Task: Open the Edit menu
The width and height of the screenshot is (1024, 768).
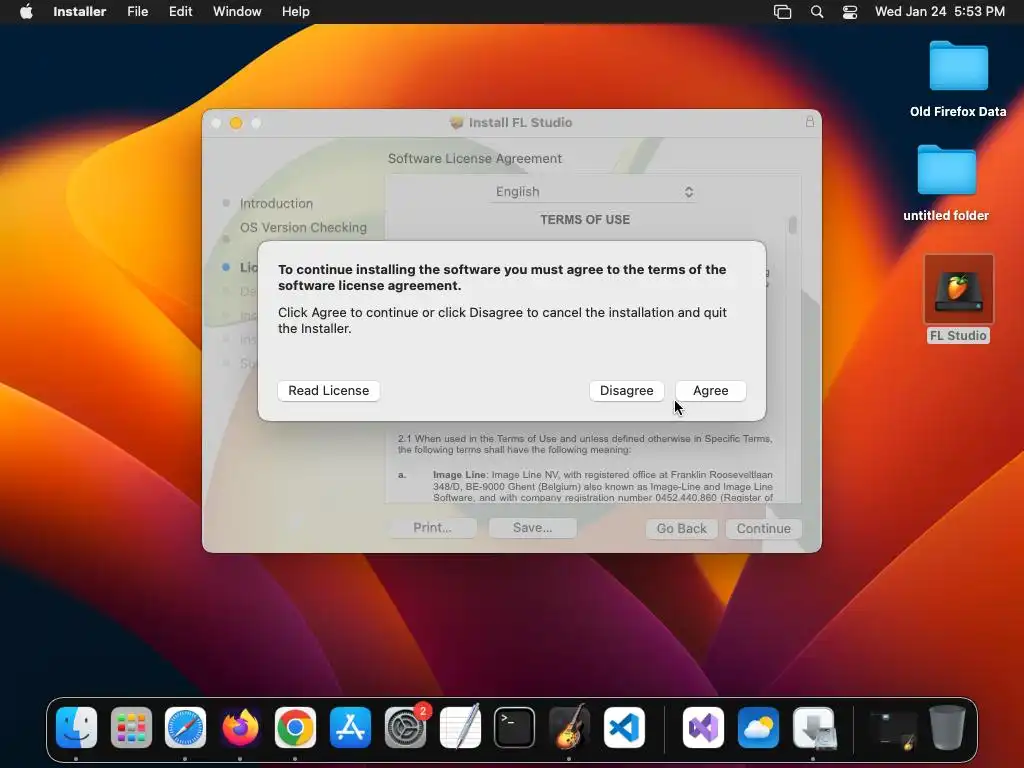Action: 180,12
